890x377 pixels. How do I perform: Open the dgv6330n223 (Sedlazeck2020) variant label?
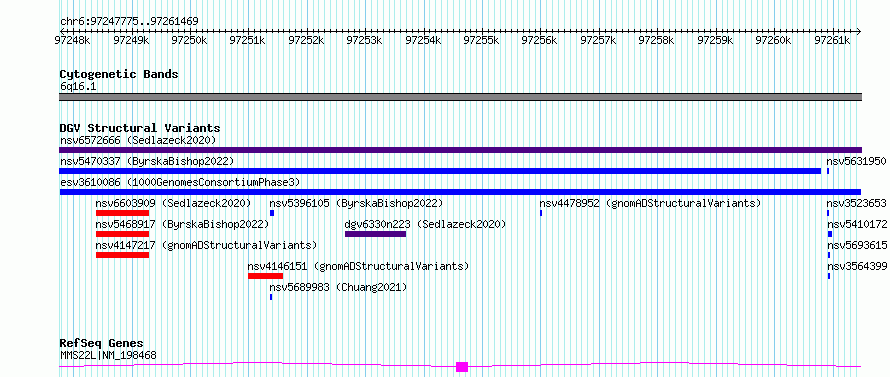point(425,224)
